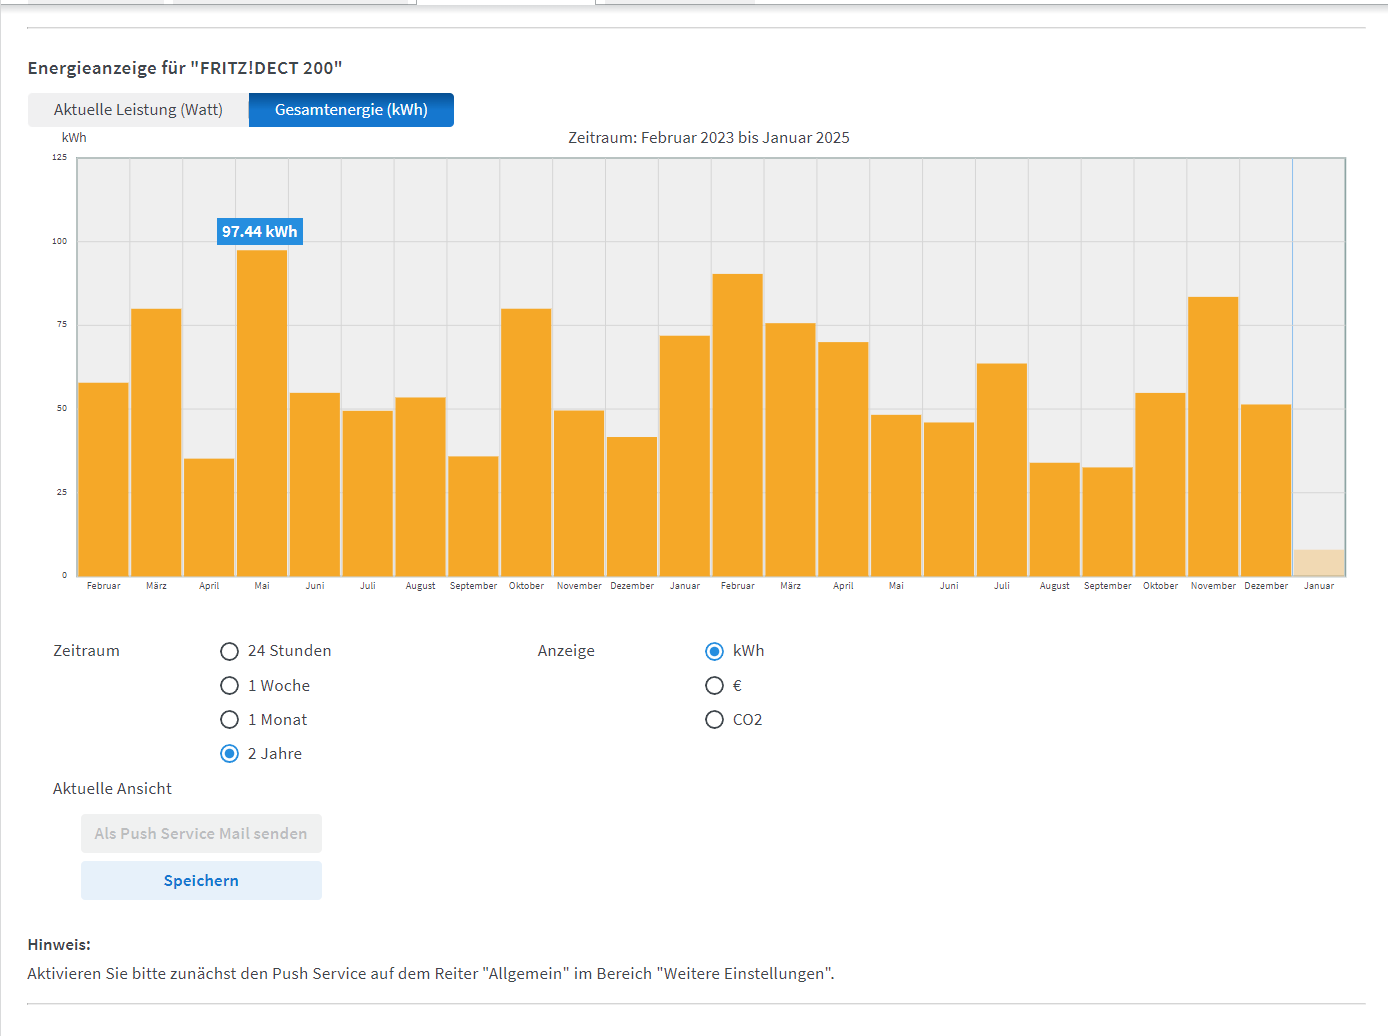The width and height of the screenshot is (1388, 1036).
Task: Select the September 2023 bar
Action: (x=473, y=516)
